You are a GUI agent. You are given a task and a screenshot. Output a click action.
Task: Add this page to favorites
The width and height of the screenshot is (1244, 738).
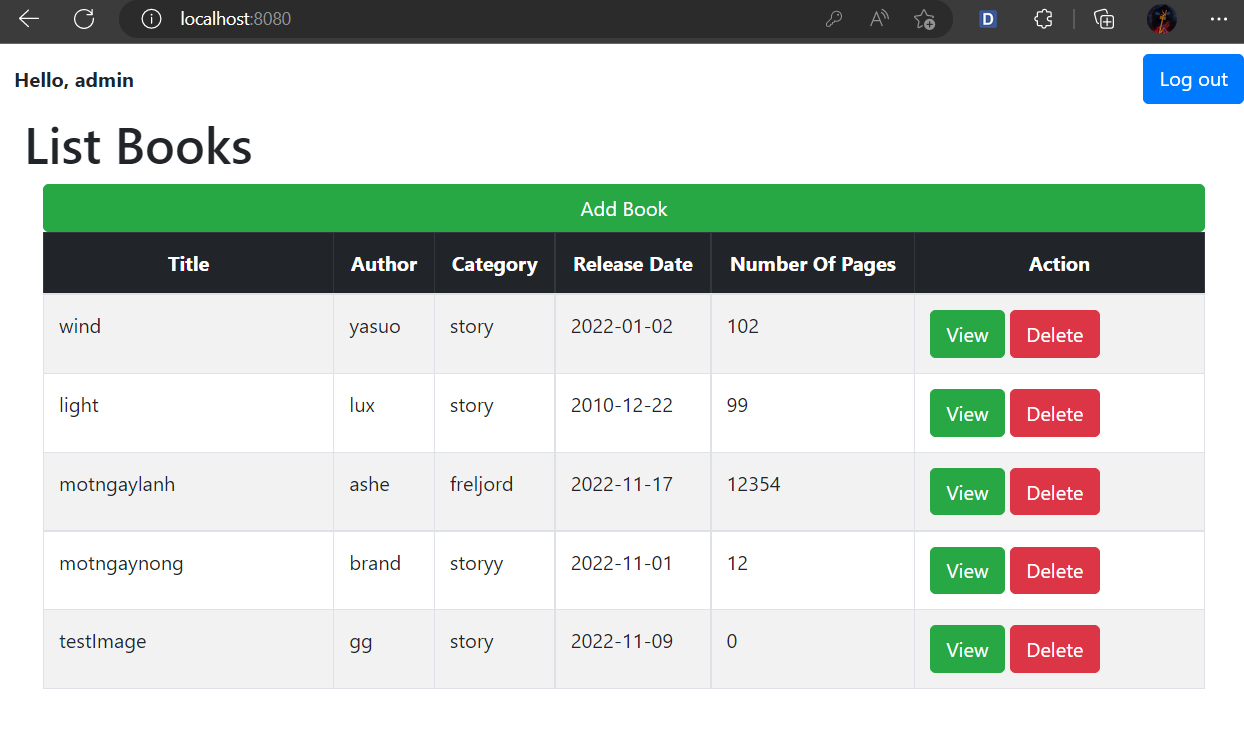(x=925, y=19)
